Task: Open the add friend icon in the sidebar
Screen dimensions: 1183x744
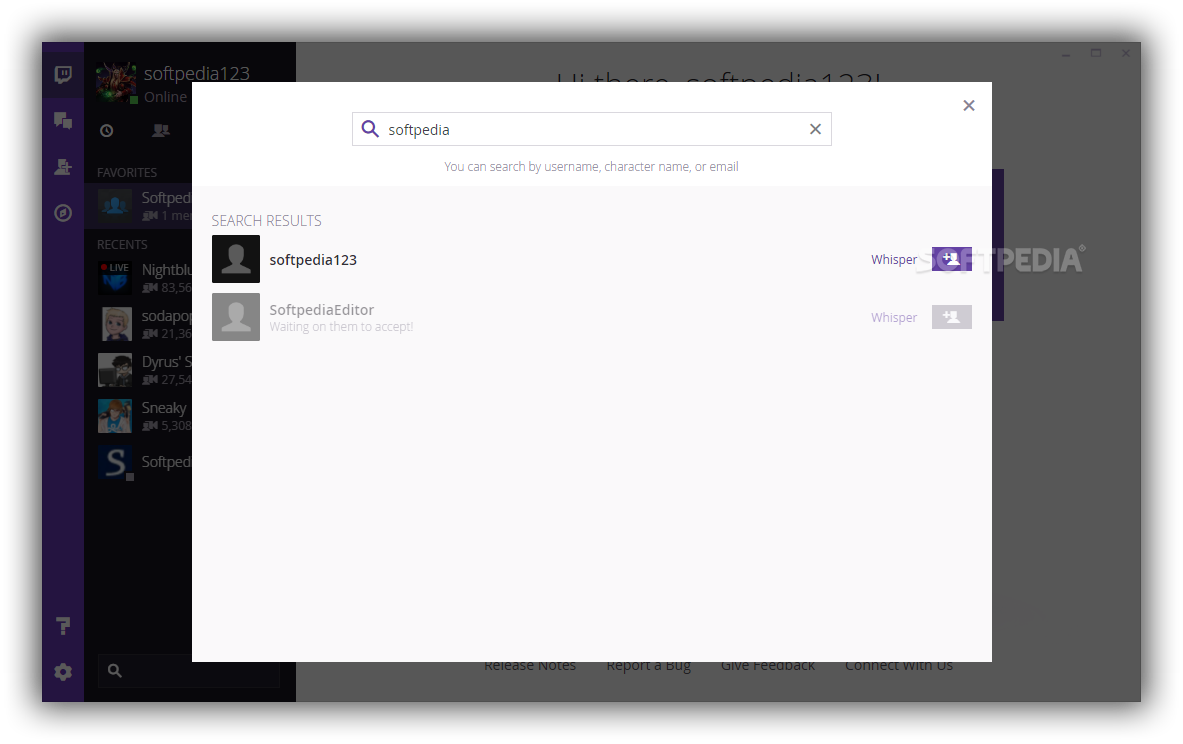Action: point(63,167)
